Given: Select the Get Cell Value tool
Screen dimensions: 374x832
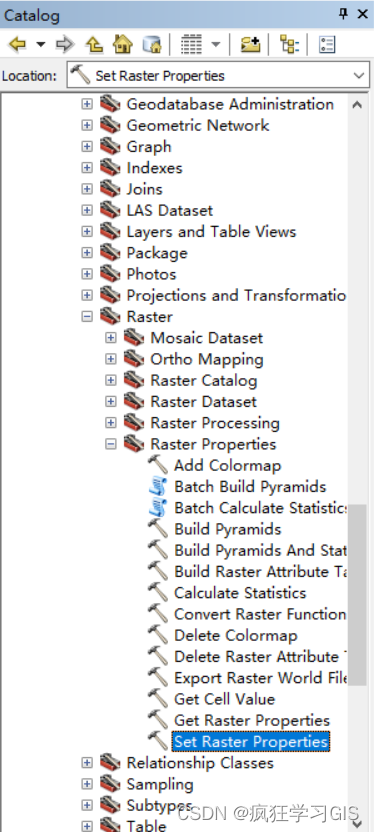Looking at the screenshot, I should [224, 699].
